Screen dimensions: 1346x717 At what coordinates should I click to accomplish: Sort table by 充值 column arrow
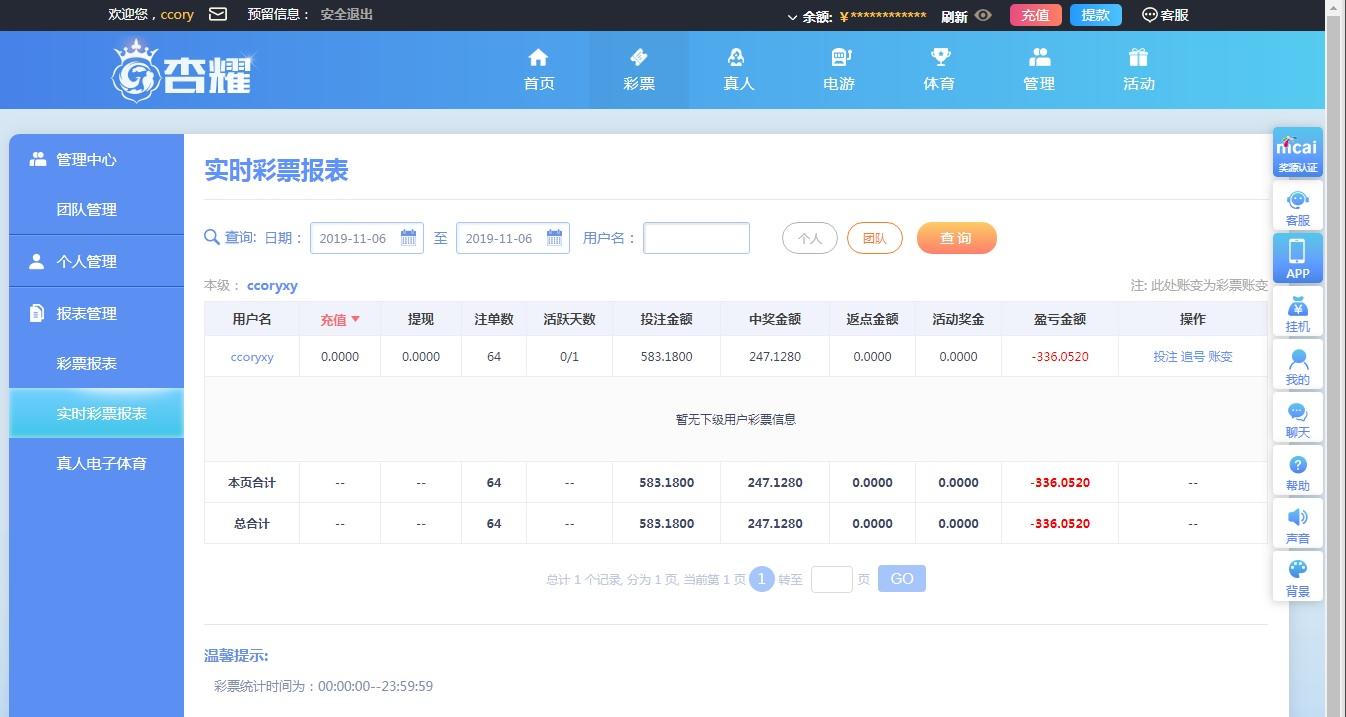(355, 319)
